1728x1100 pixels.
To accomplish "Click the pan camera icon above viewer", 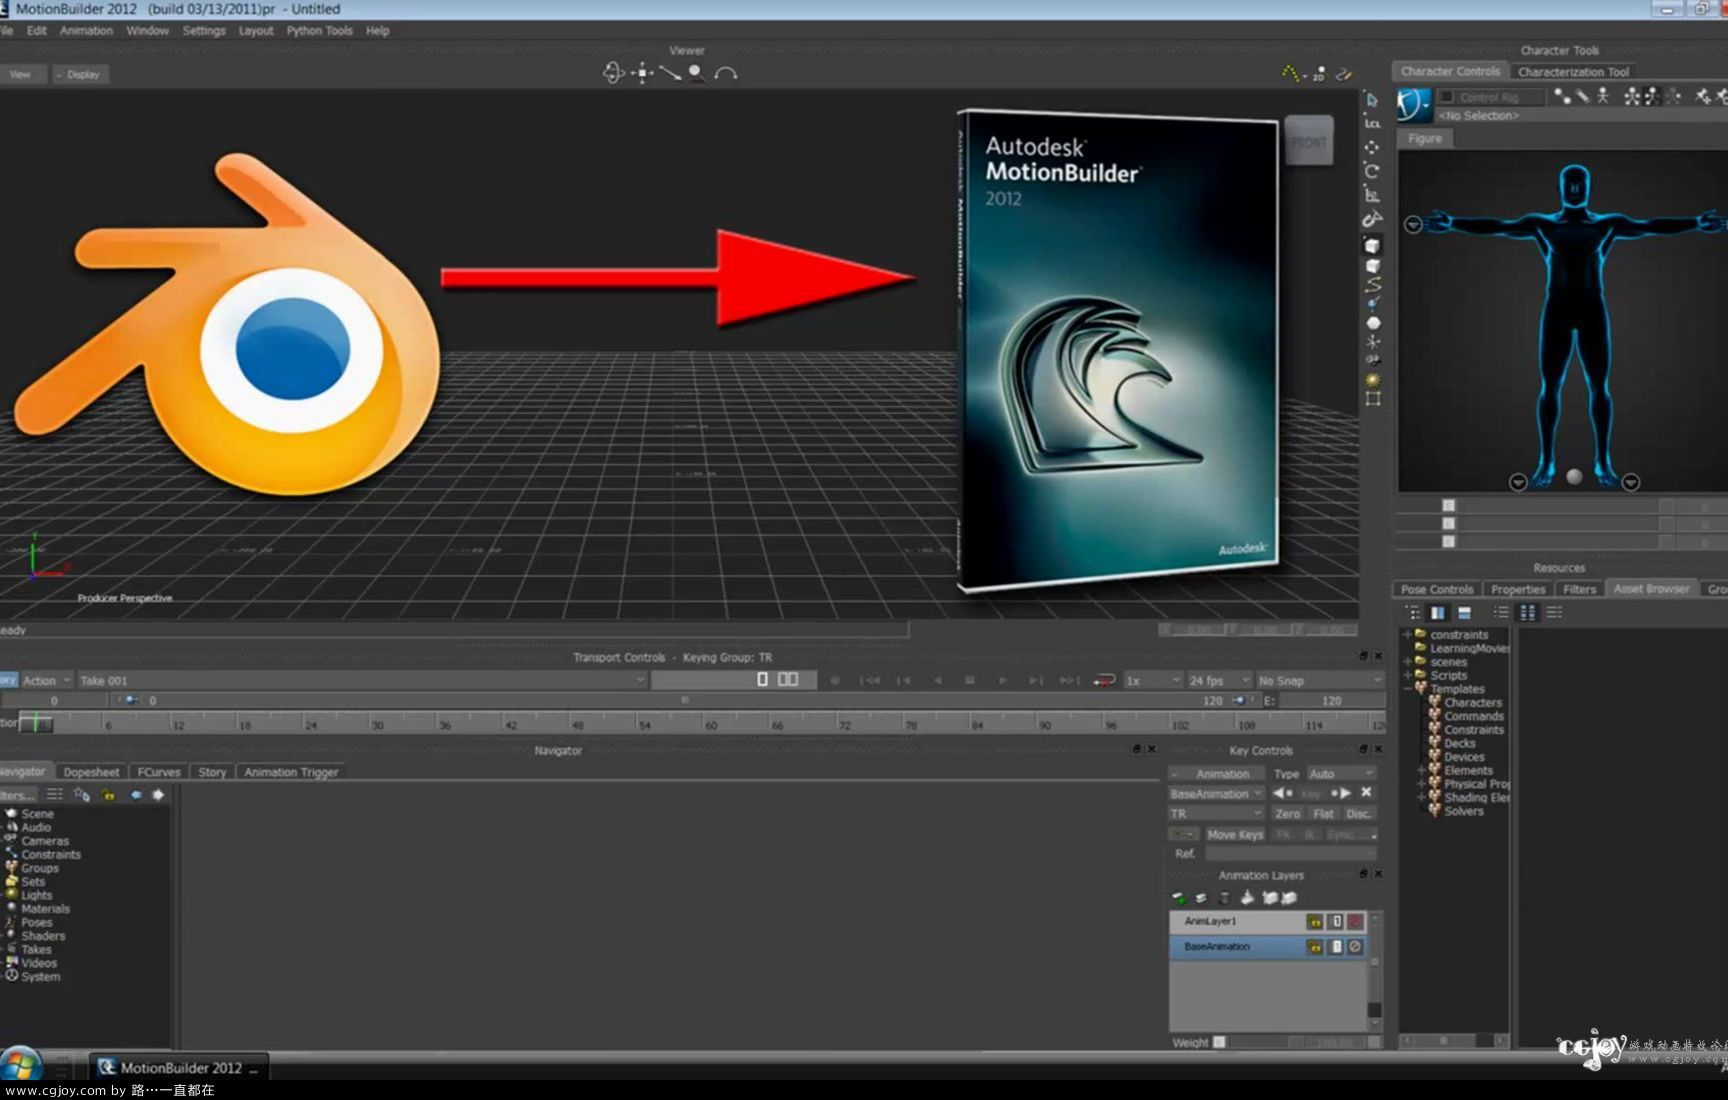I will [x=642, y=72].
